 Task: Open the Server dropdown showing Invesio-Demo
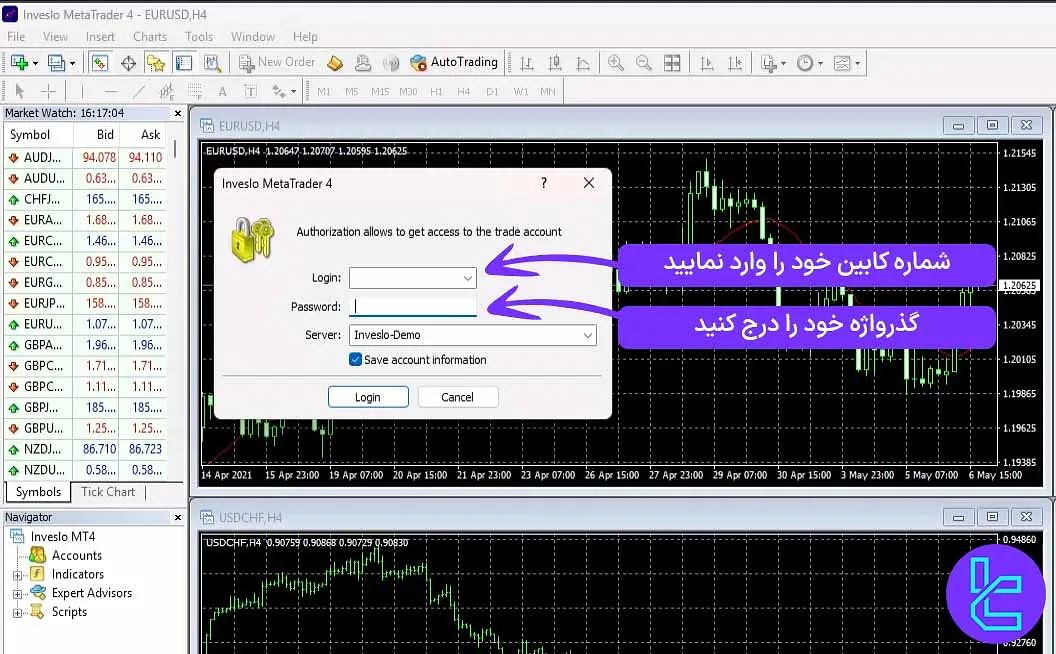[588, 335]
